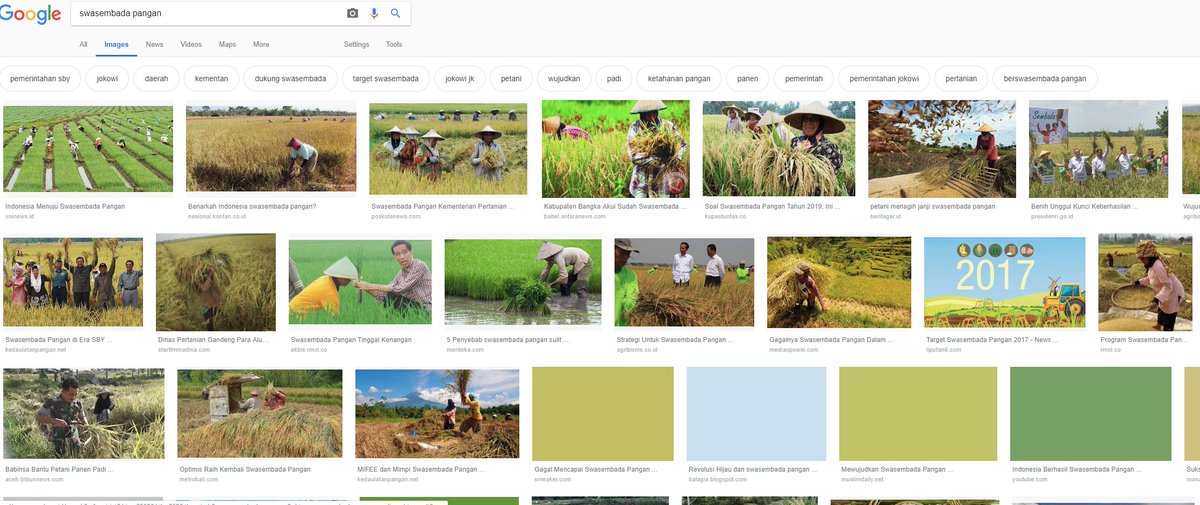This screenshot has height=505, width=1200.
Task: Choose 'dukung swasembada' chip
Action: pos(290,78)
